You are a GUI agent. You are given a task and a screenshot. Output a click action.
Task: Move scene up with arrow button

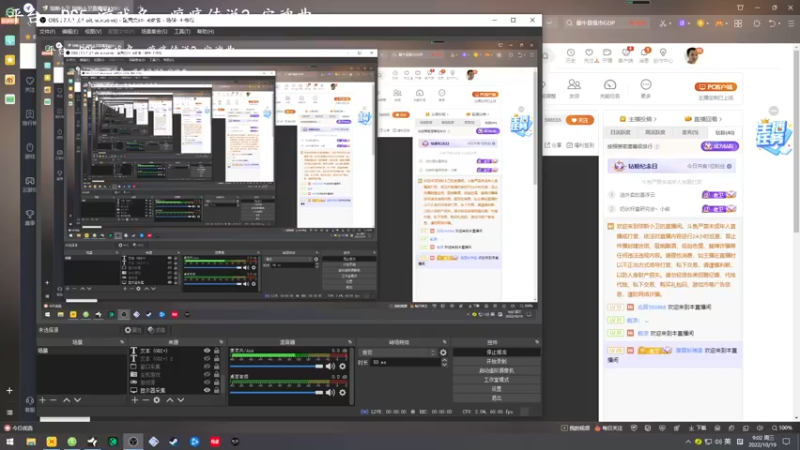coord(66,400)
